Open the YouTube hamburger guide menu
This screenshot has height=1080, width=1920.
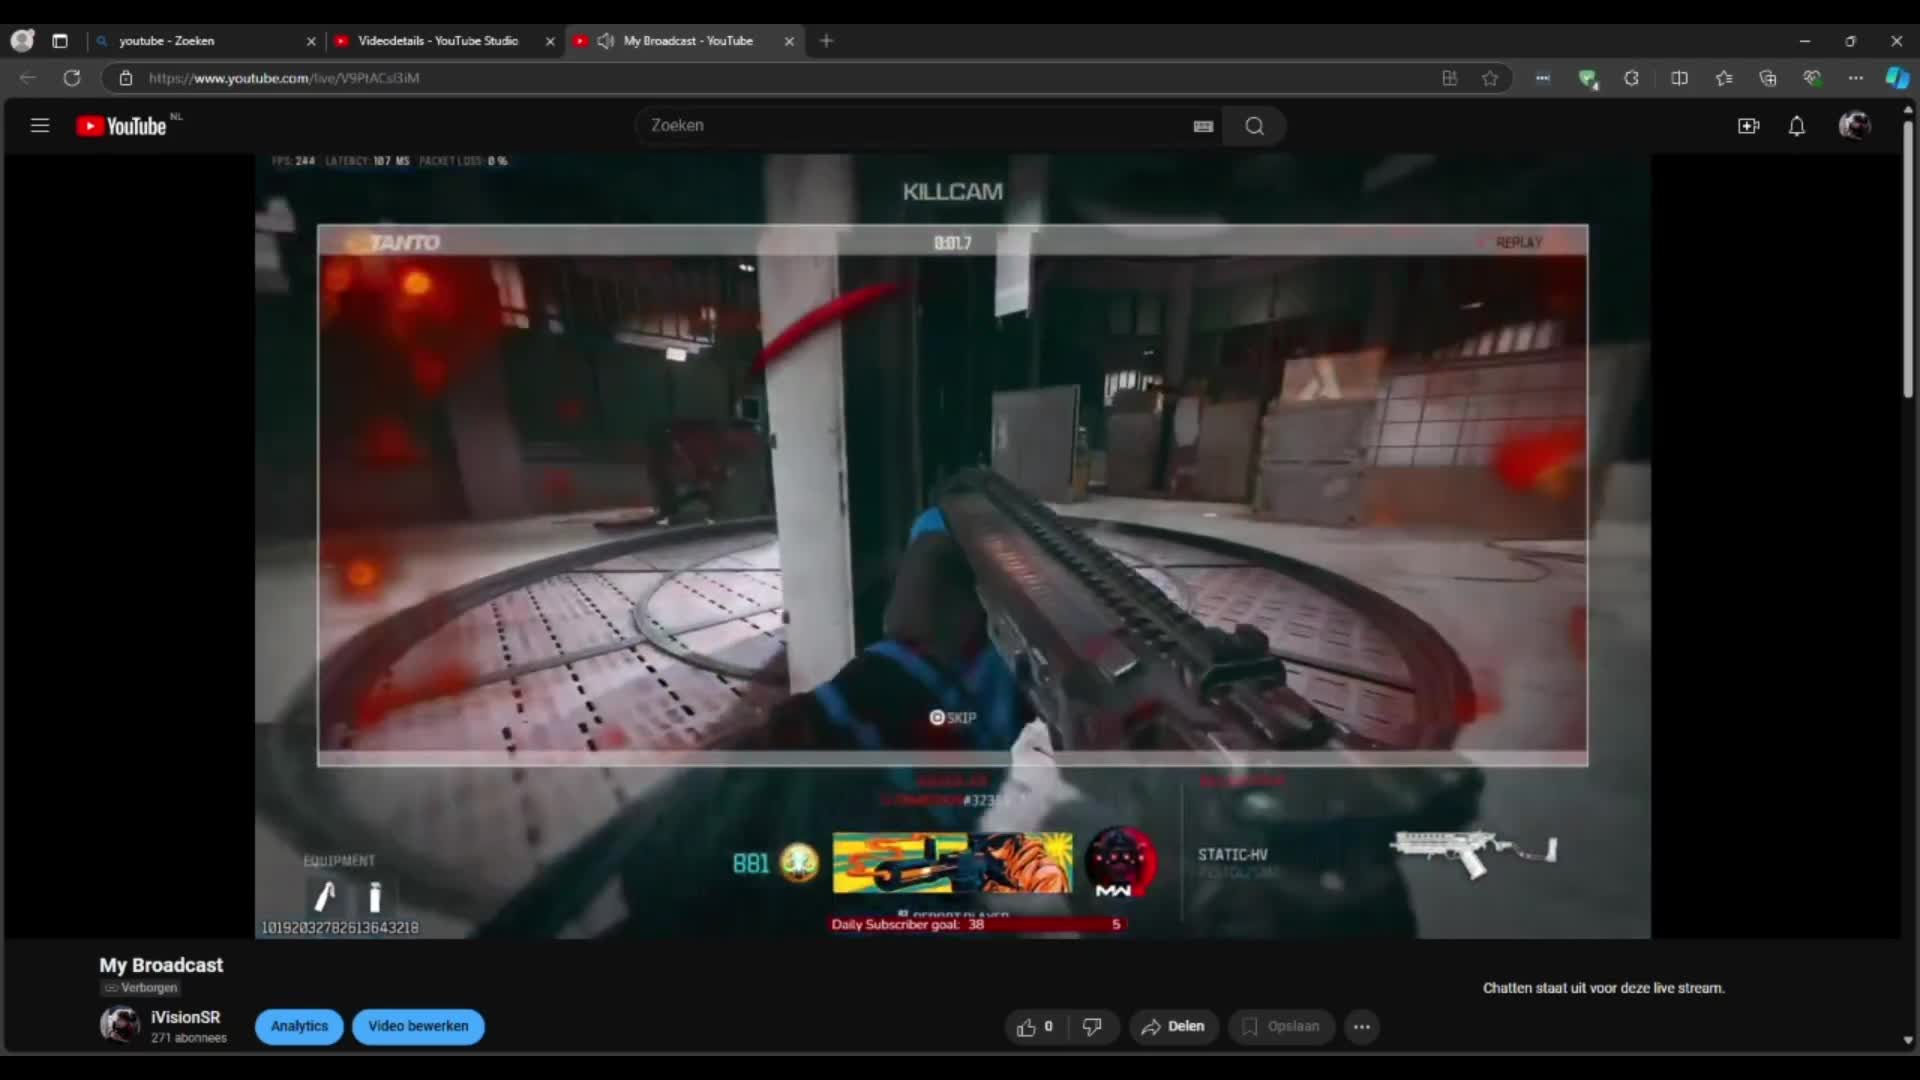[x=40, y=126]
